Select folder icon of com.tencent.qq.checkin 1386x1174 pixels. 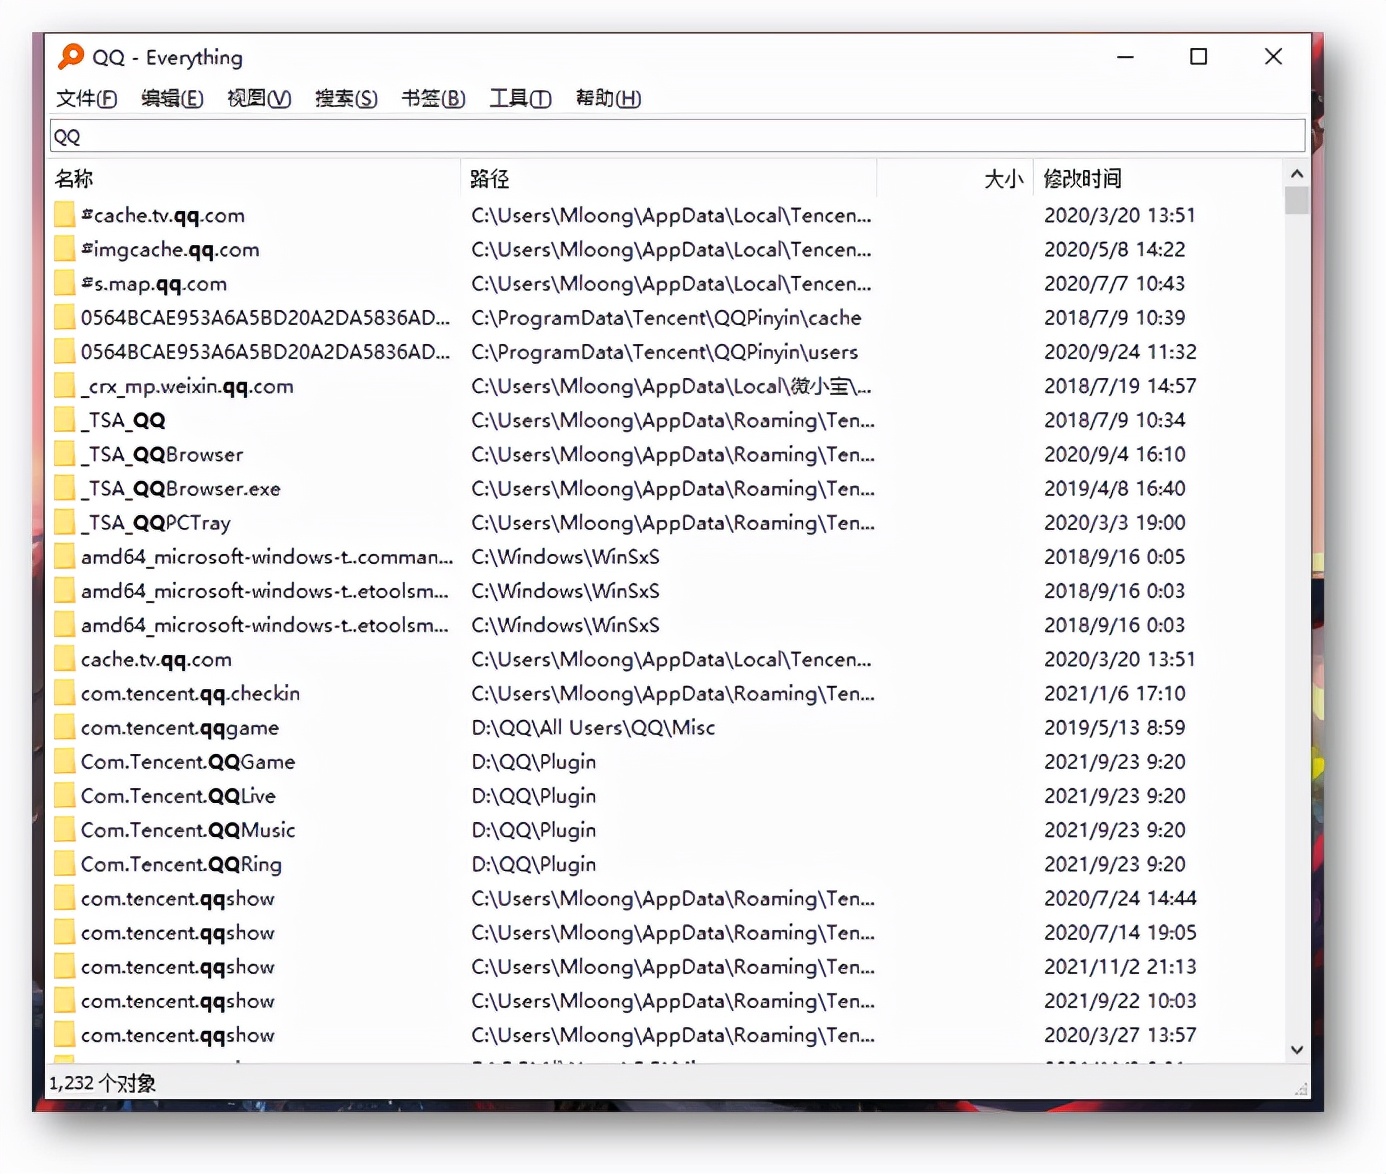coord(64,693)
